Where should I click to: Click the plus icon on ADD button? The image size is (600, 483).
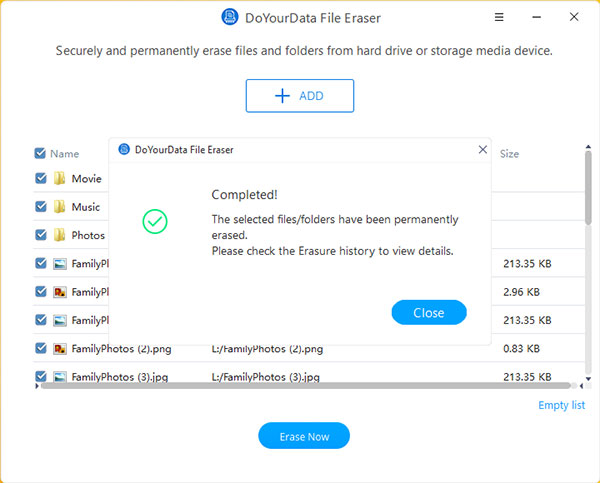coord(282,96)
